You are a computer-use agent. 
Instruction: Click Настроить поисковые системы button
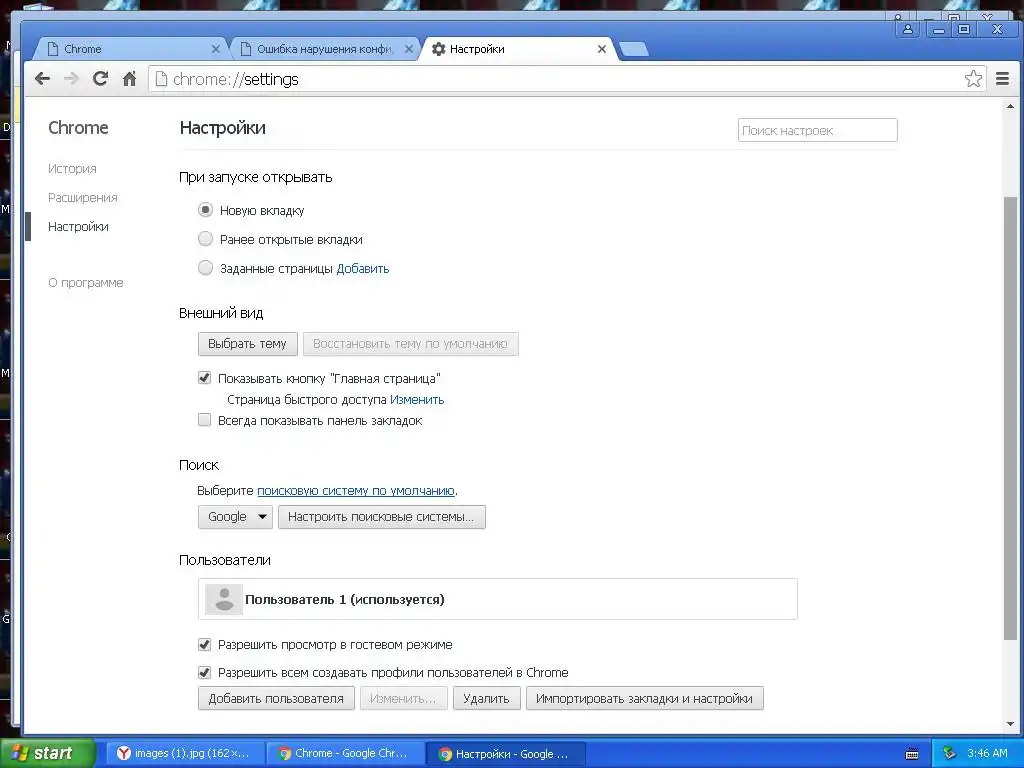(381, 517)
